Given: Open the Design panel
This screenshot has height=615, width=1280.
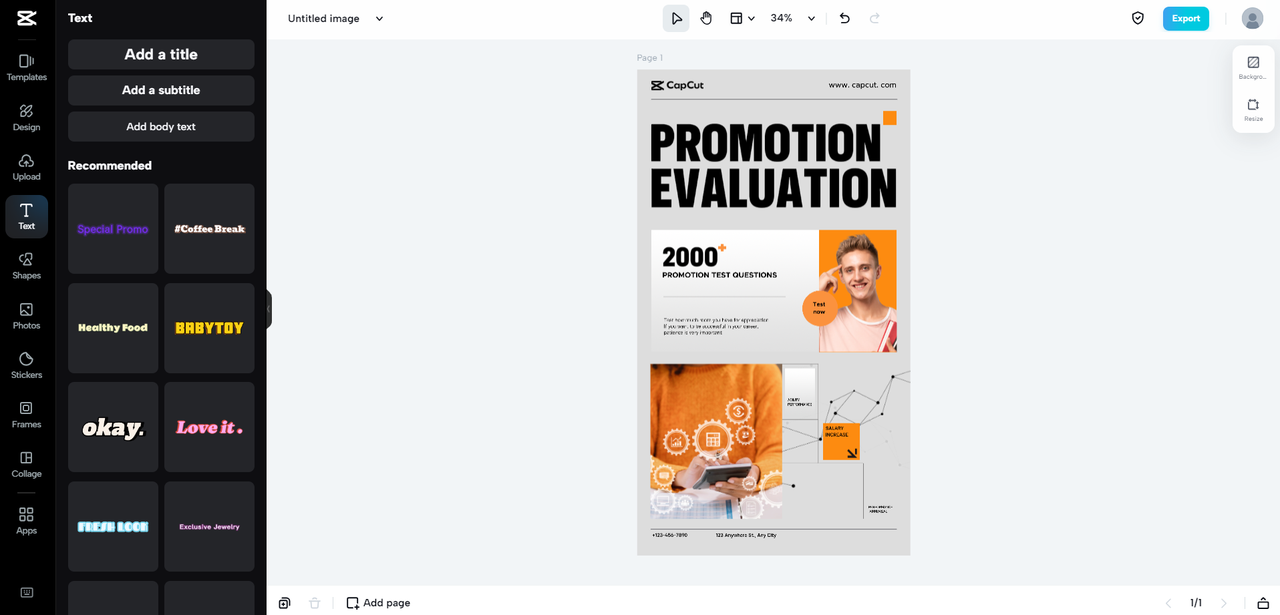Looking at the screenshot, I should click(26, 117).
